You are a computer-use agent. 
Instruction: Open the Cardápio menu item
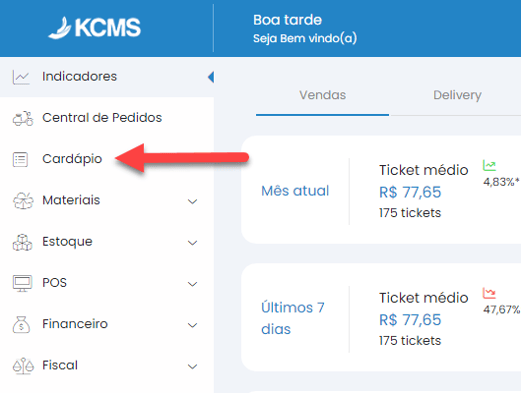[x=72, y=159]
